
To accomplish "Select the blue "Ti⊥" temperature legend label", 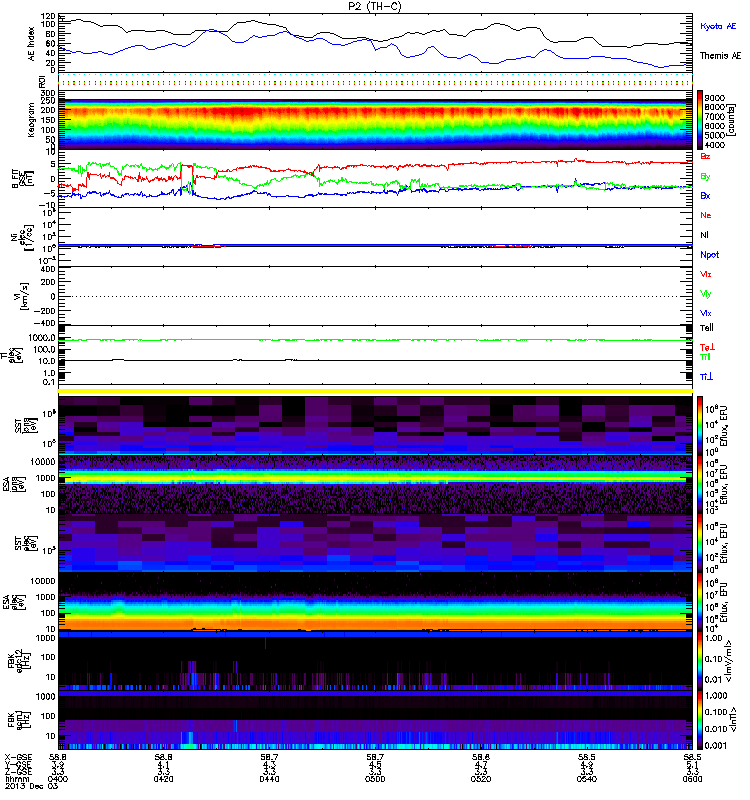I will tap(706, 377).
